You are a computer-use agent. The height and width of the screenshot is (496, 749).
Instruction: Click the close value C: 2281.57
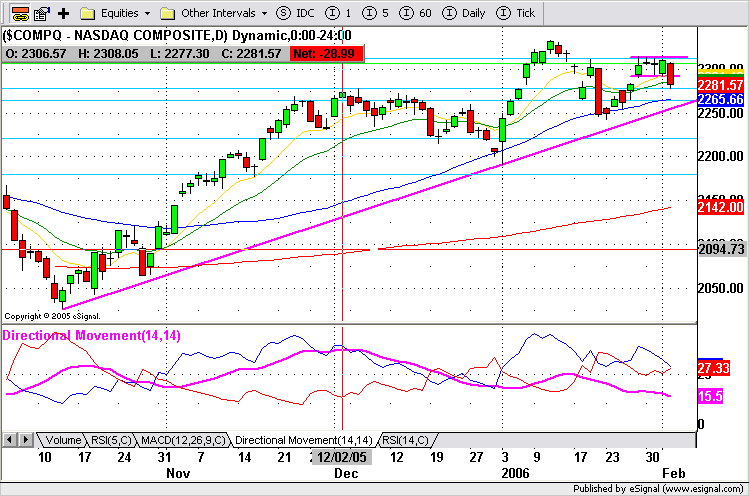tap(252, 54)
